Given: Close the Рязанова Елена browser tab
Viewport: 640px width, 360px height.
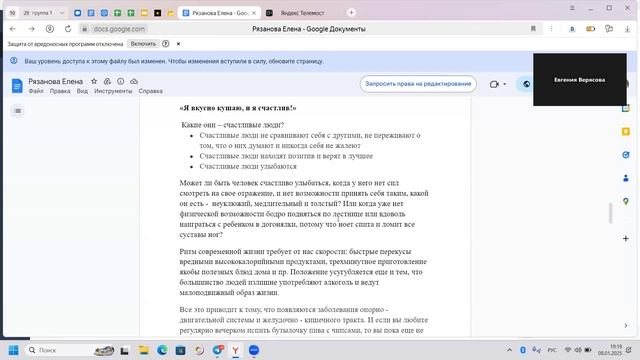Looking at the screenshot, I should point(254,13).
